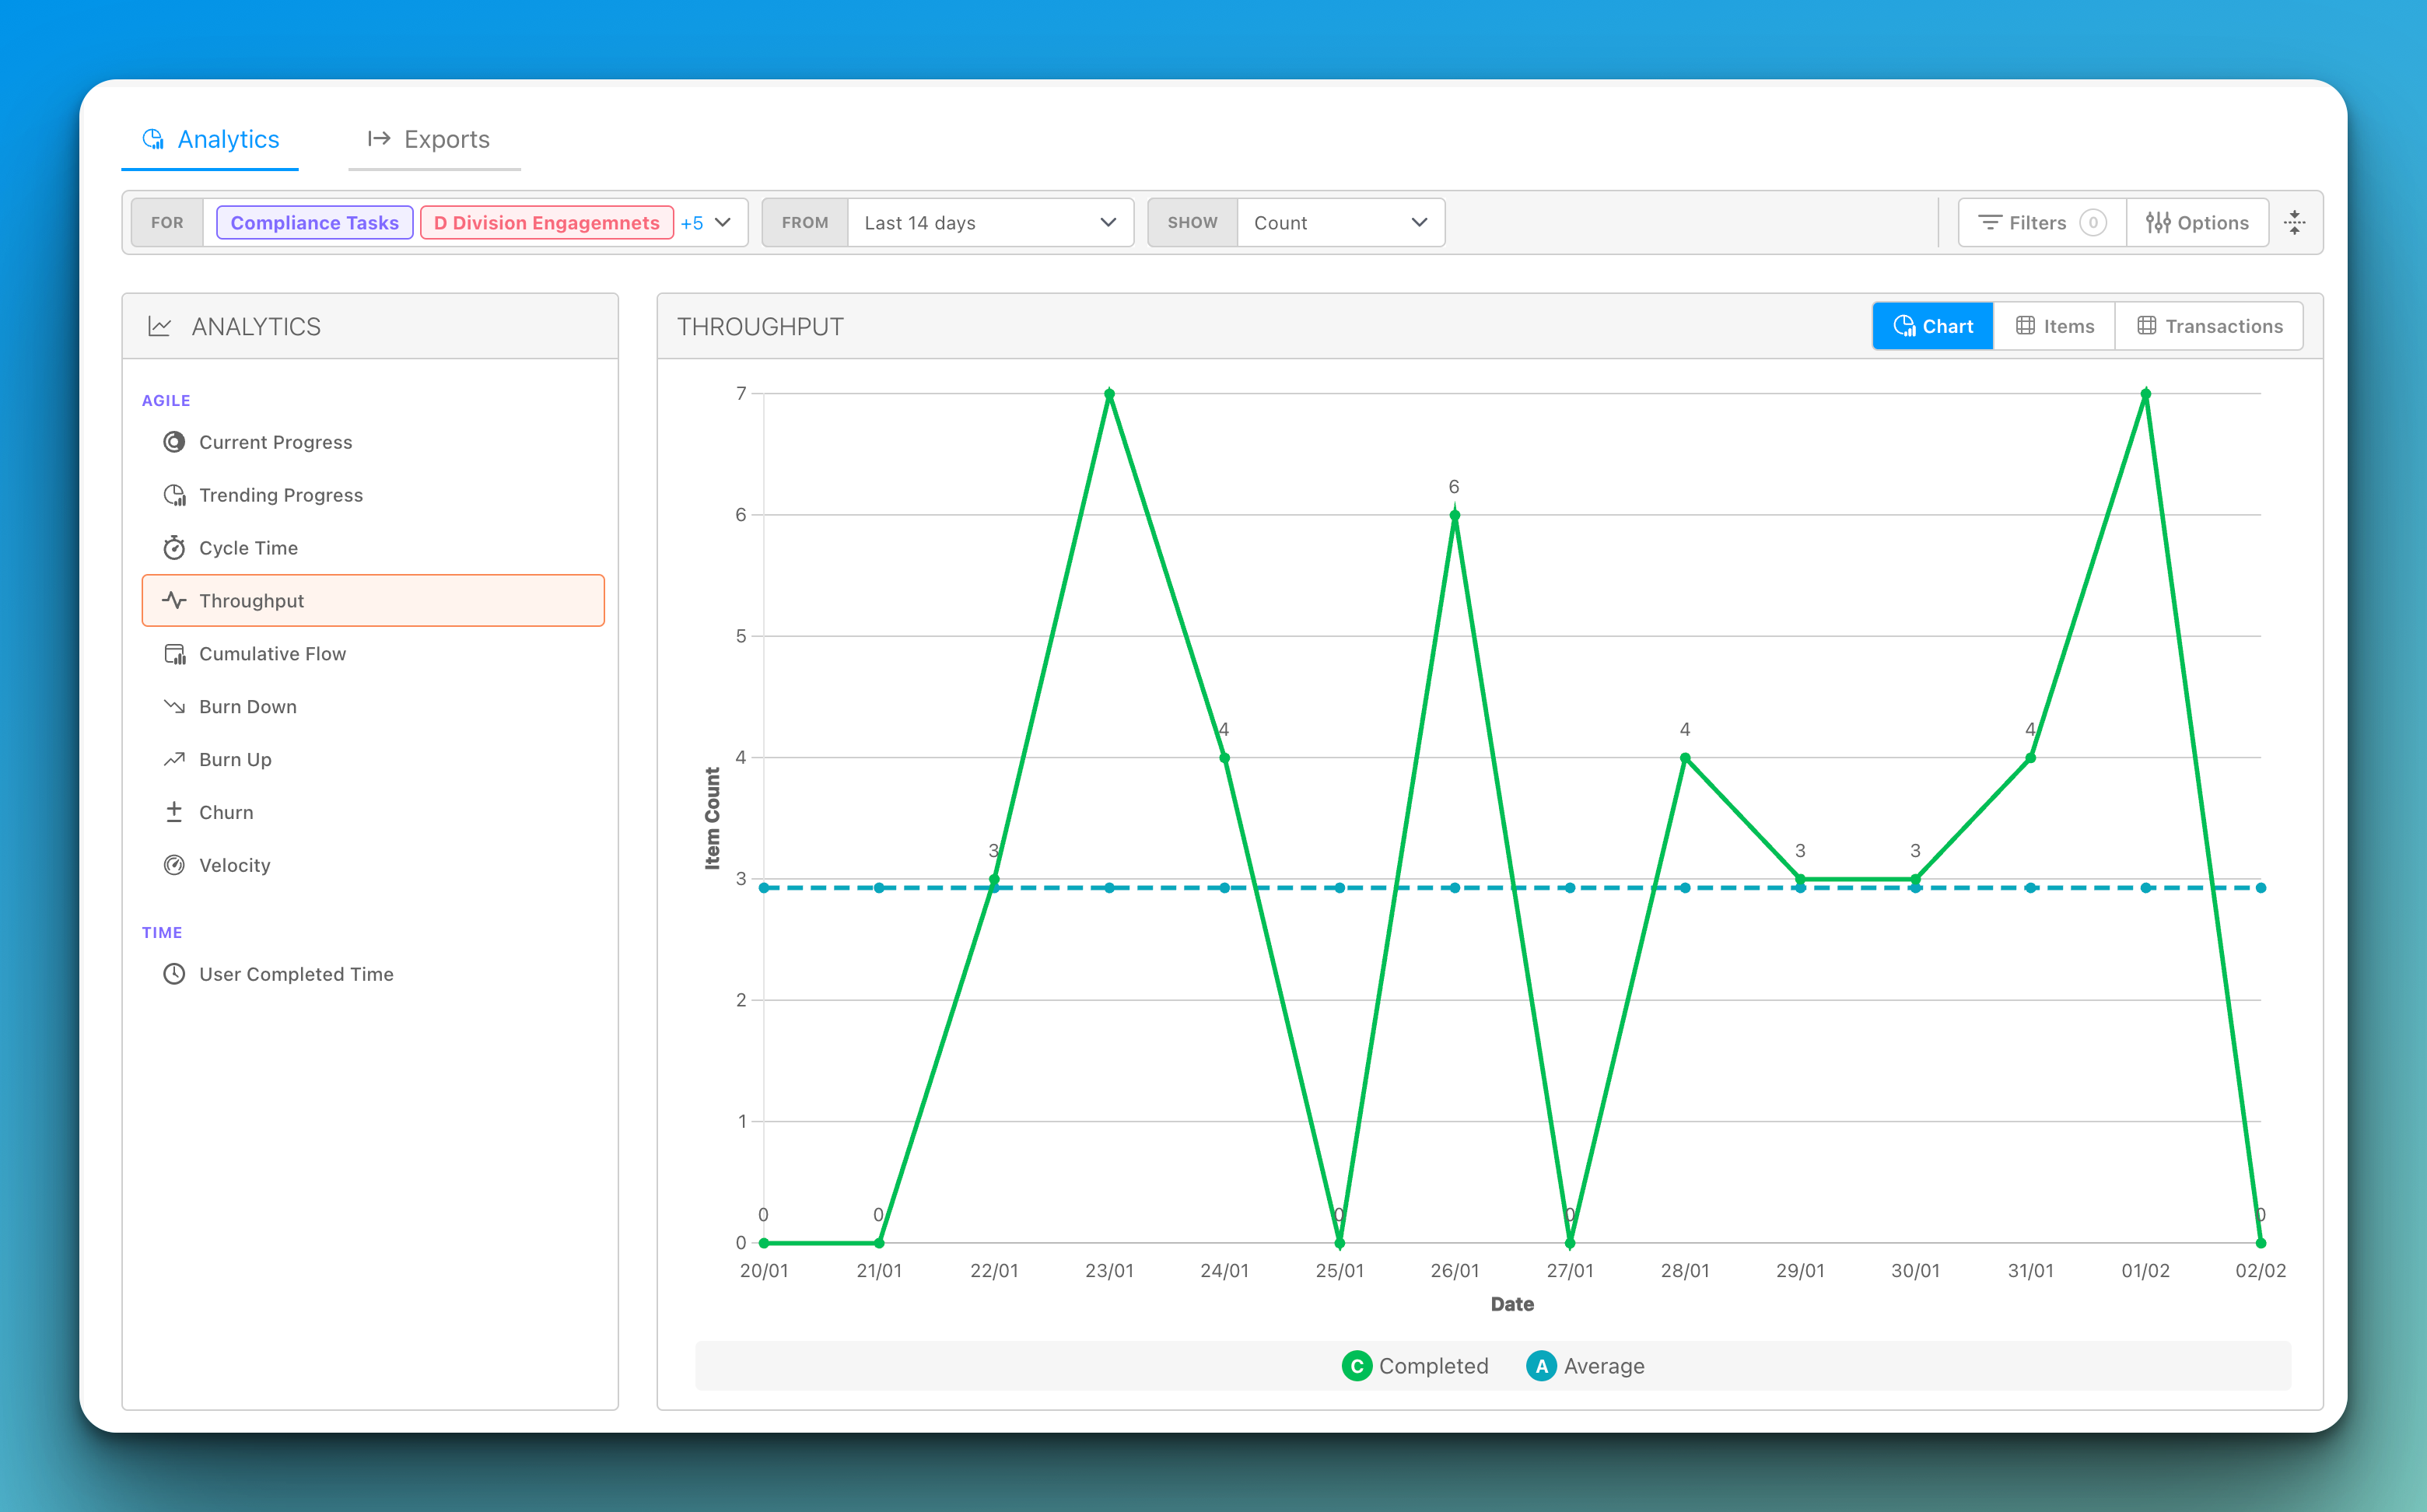Click the collapse filter bar icon
Image resolution: width=2427 pixels, height=1512 pixels.
click(2295, 223)
